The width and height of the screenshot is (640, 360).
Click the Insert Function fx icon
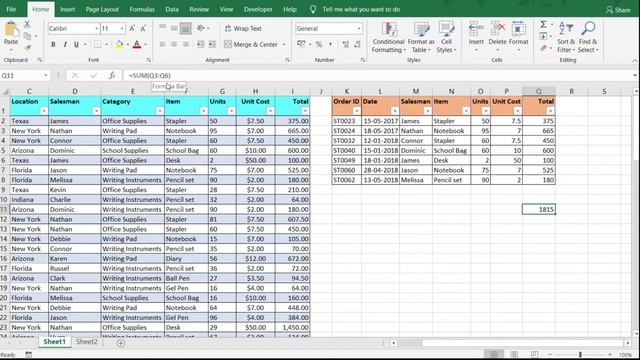coord(112,75)
